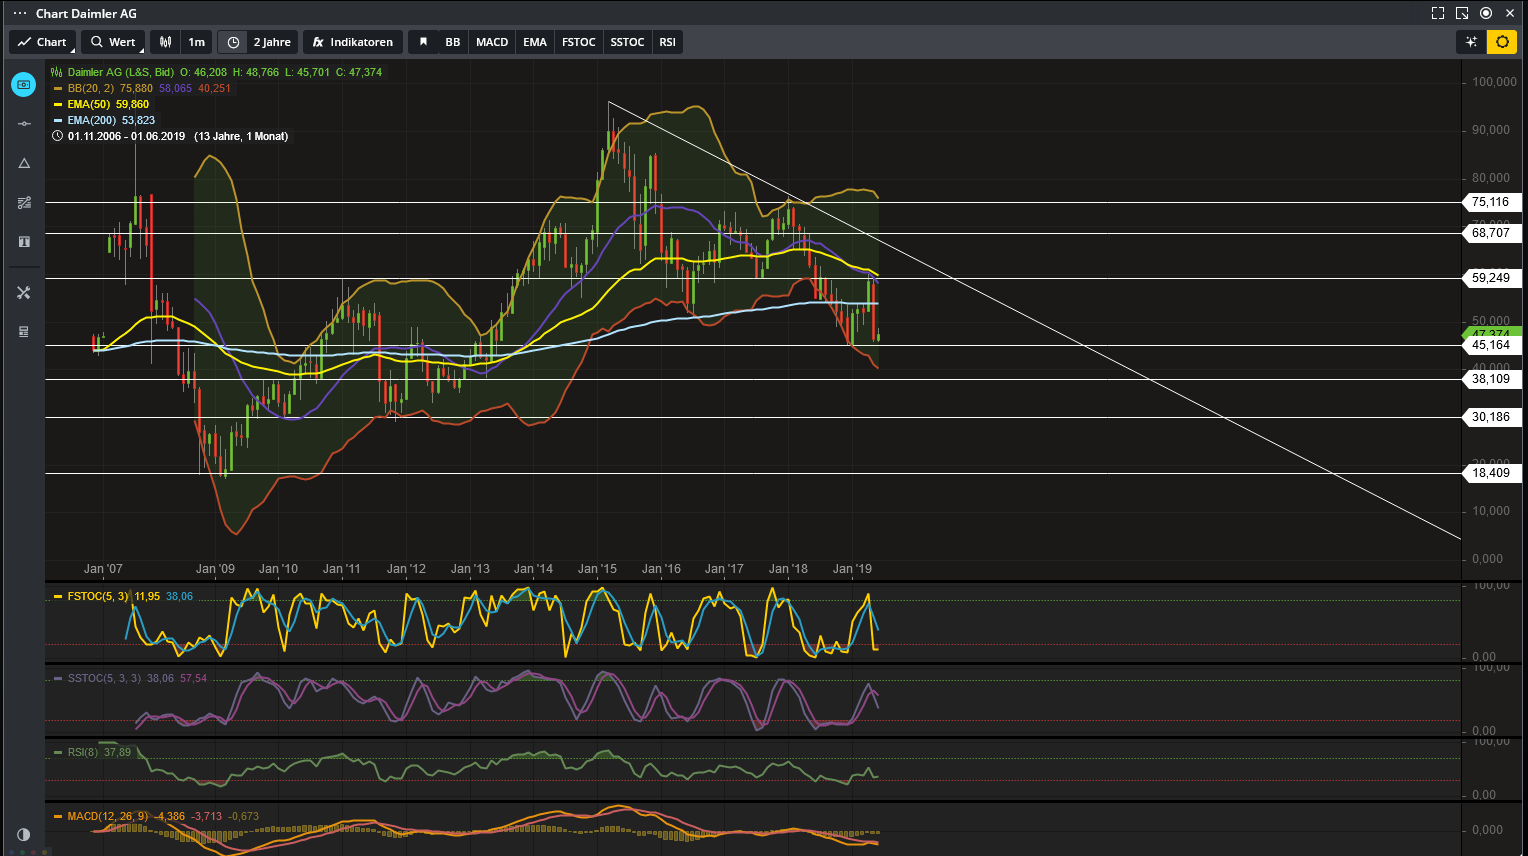Click the candlestick chart type icon
Image resolution: width=1528 pixels, height=856 pixels.
[x=166, y=42]
